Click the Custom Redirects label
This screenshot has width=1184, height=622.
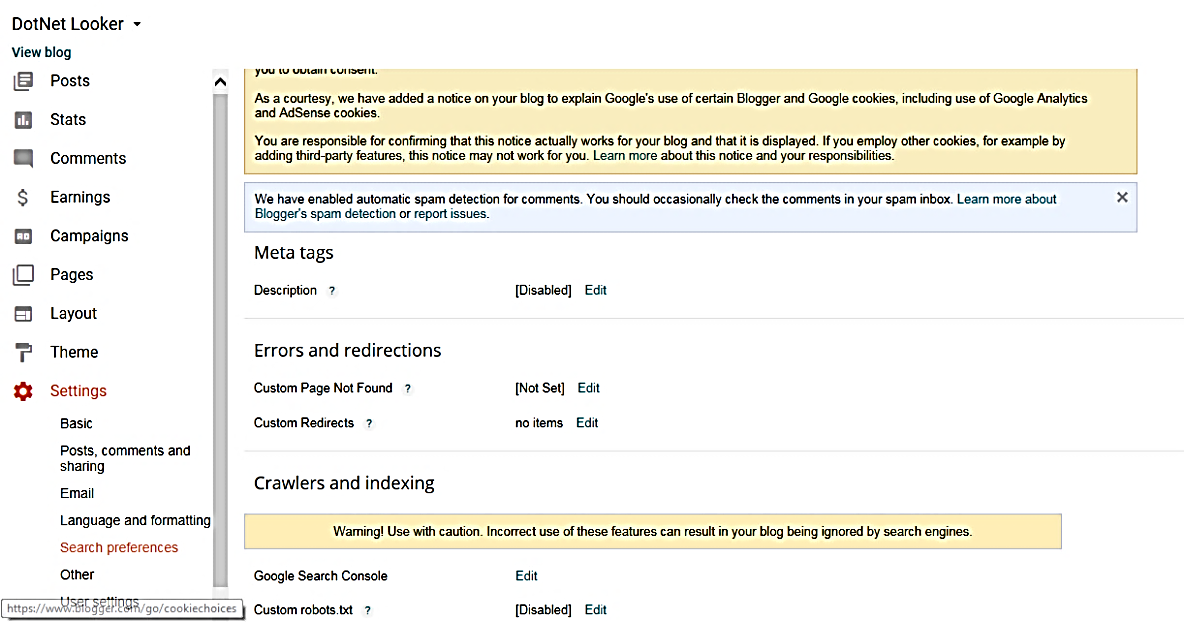(x=304, y=423)
